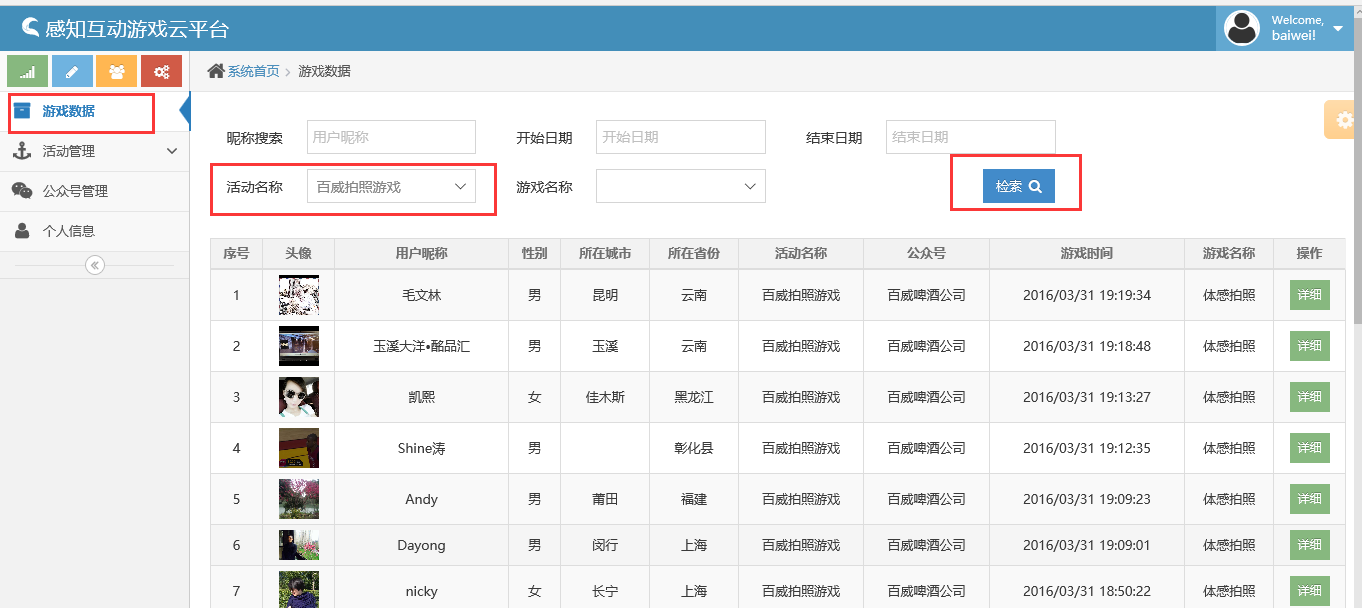Click the 感知互动游戏云平台 title
This screenshot has height=608, width=1362.
tap(137, 28)
